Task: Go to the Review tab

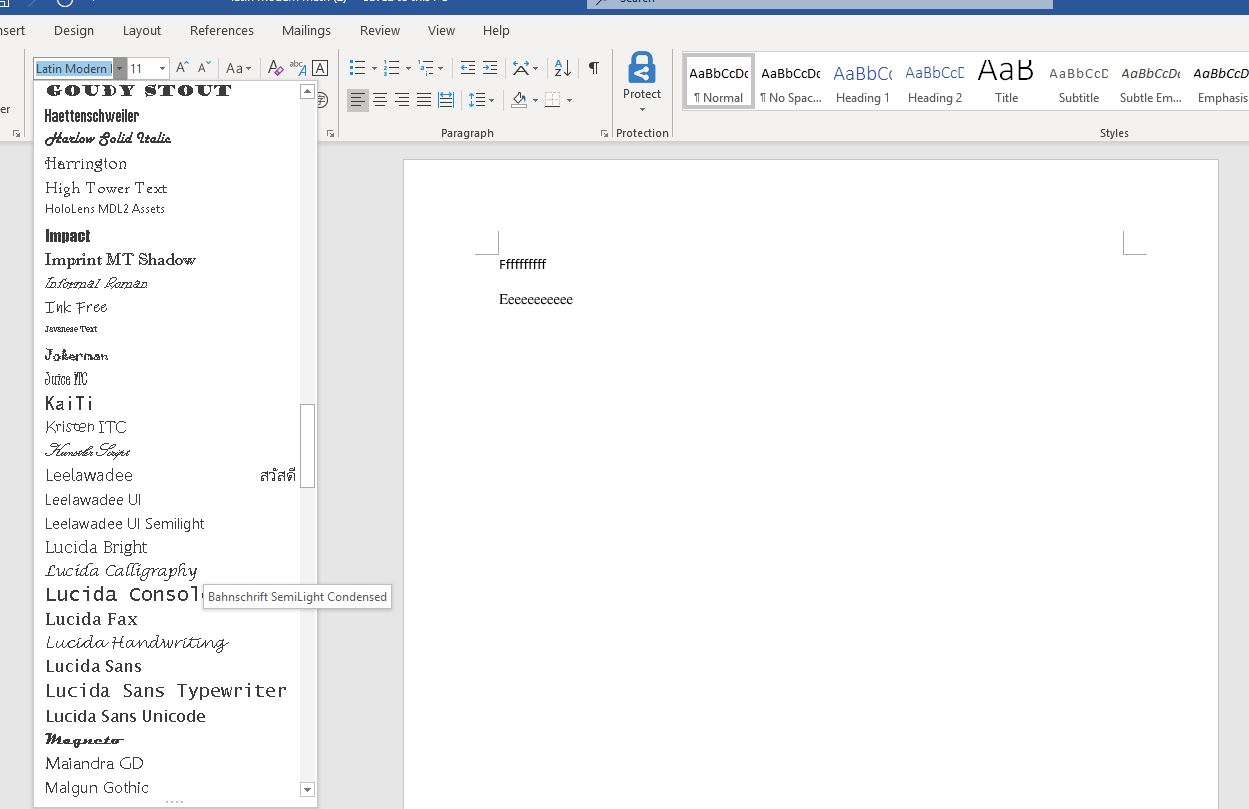Action: click(x=380, y=31)
